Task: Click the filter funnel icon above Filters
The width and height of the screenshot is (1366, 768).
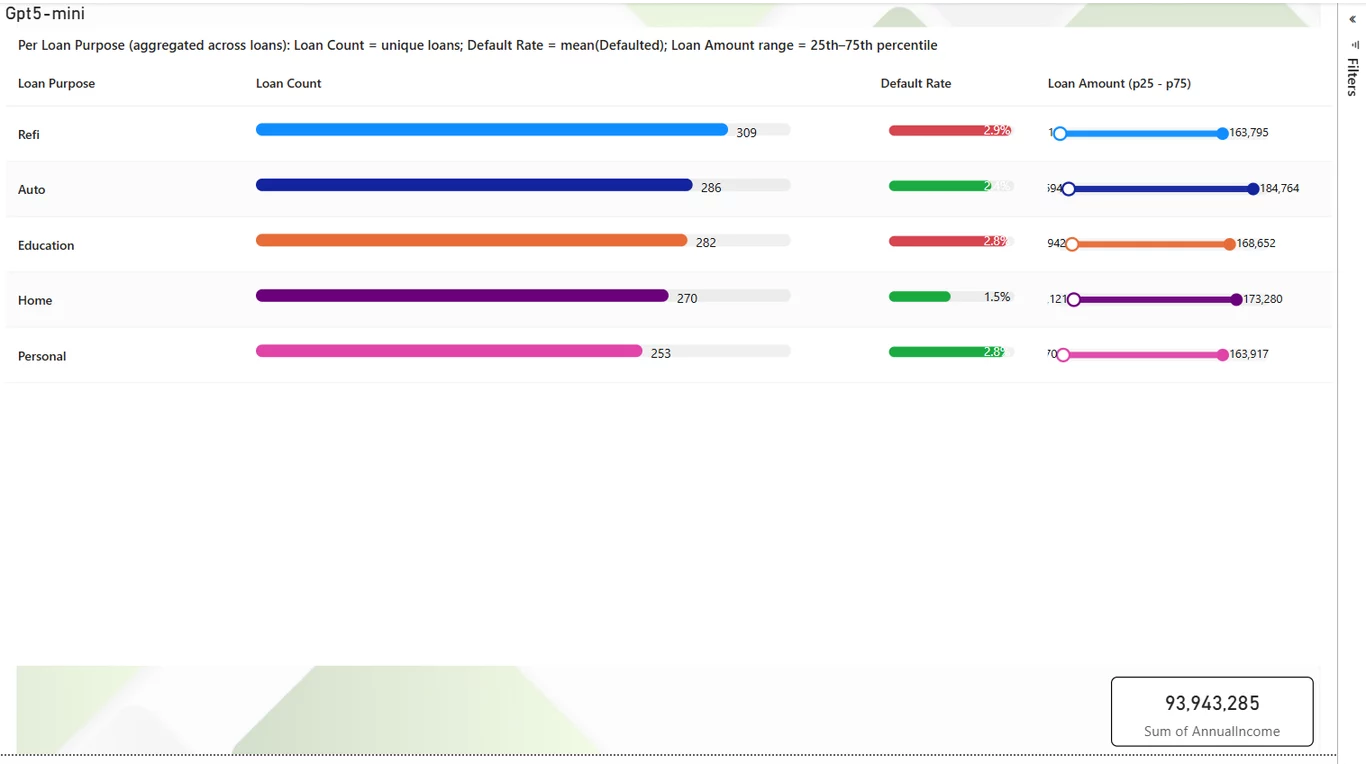Action: point(1355,45)
